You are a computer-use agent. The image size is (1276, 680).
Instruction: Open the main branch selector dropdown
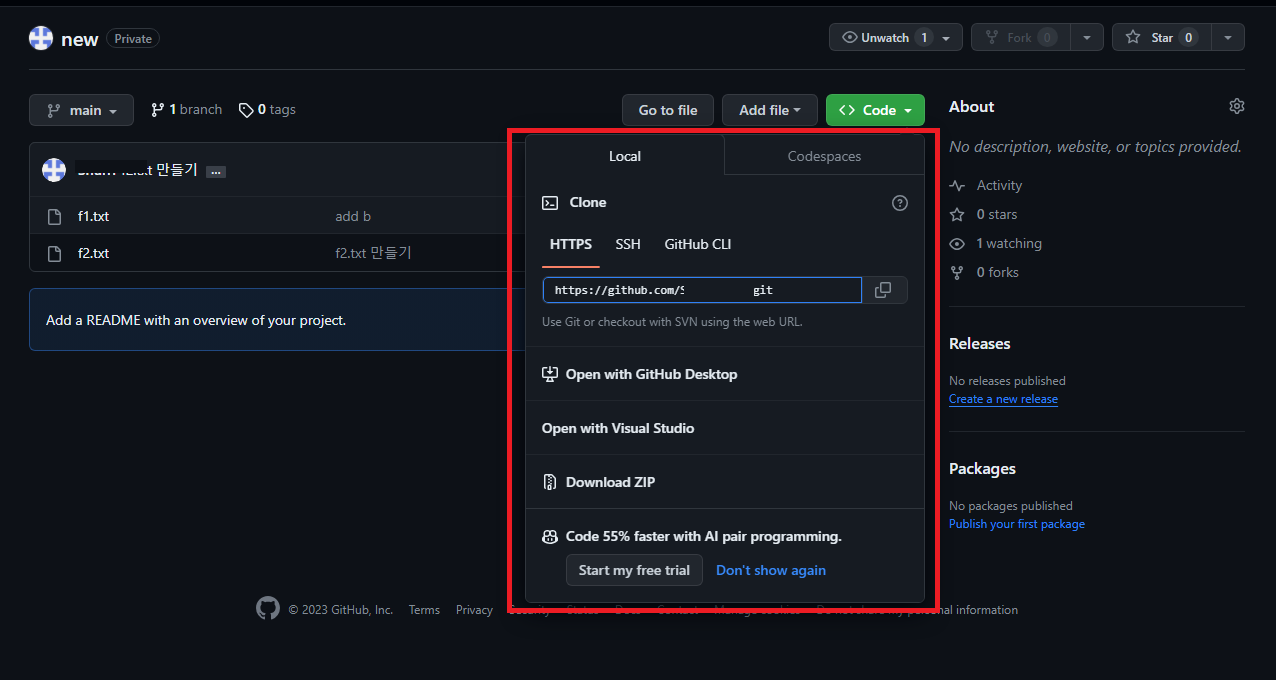81,110
